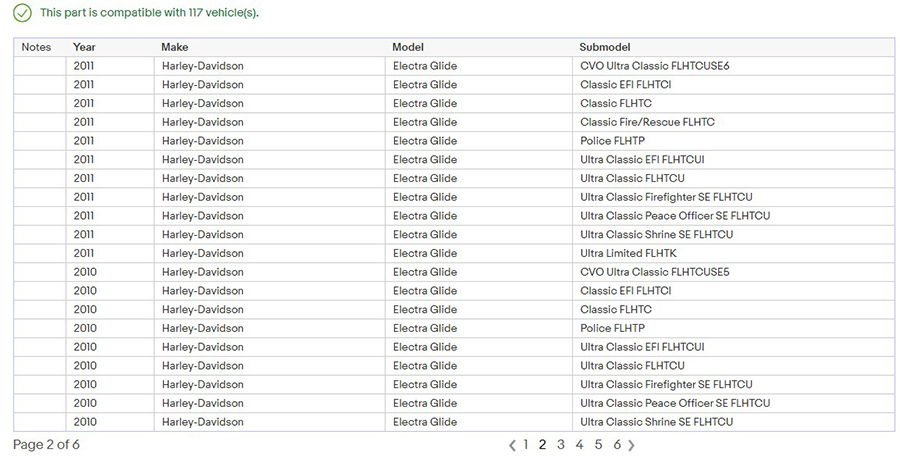Click 2010 Ultra Classic EFI FLHTCUI submodel
The image size is (900, 456).
[642, 347]
